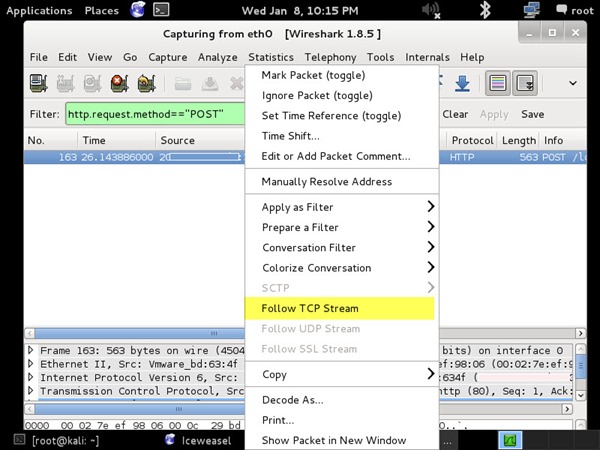600x450 pixels.
Task: Select Print... entry
Action: point(341,420)
